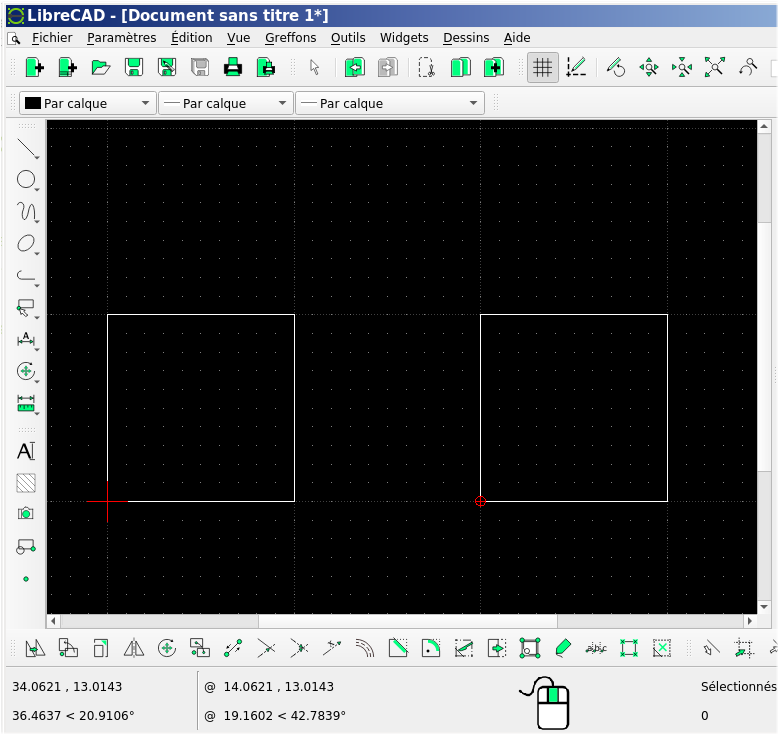This screenshot has height=735, width=779.
Task: Open the Édition menu
Action: (192, 38)
